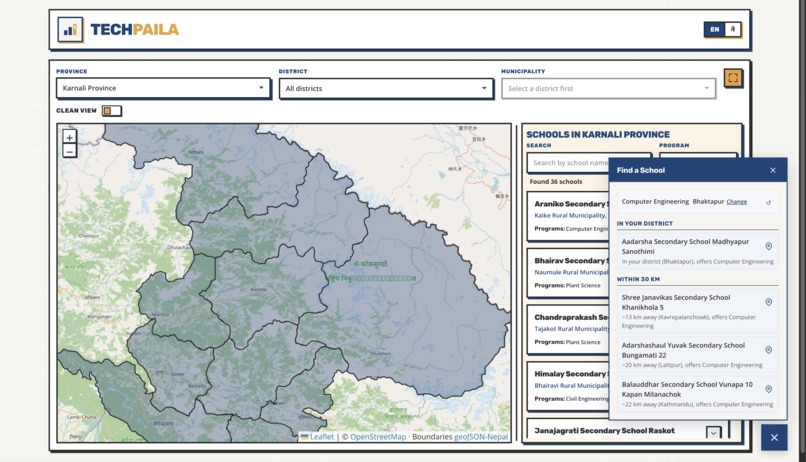Select Balauddhar Secondary School Vunapa 10 result
806x462 pixels.
click(698, 394)
